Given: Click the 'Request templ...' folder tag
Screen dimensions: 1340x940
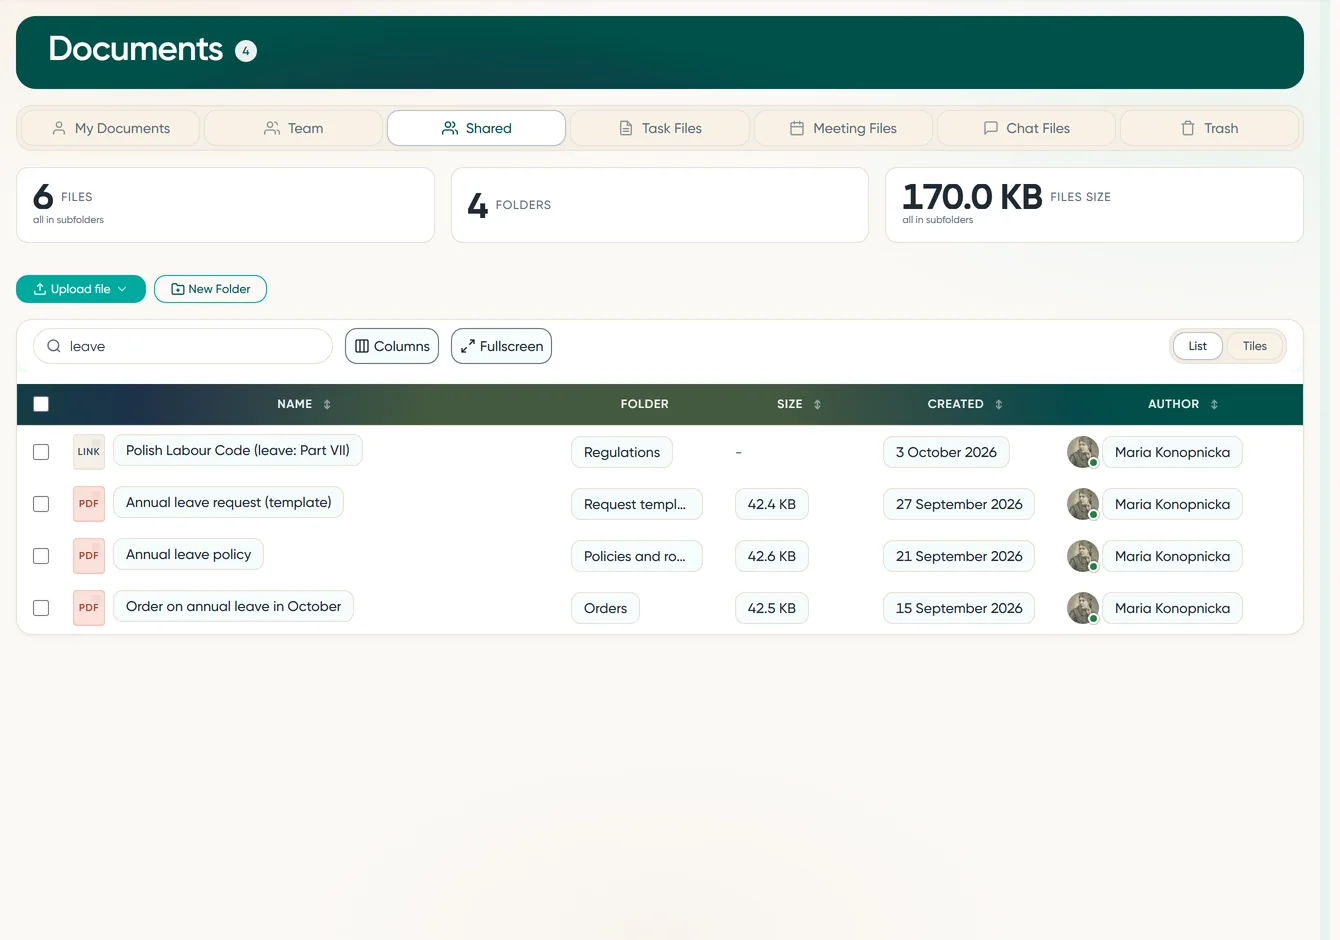Looking at the screenshot, I should 636,504.
